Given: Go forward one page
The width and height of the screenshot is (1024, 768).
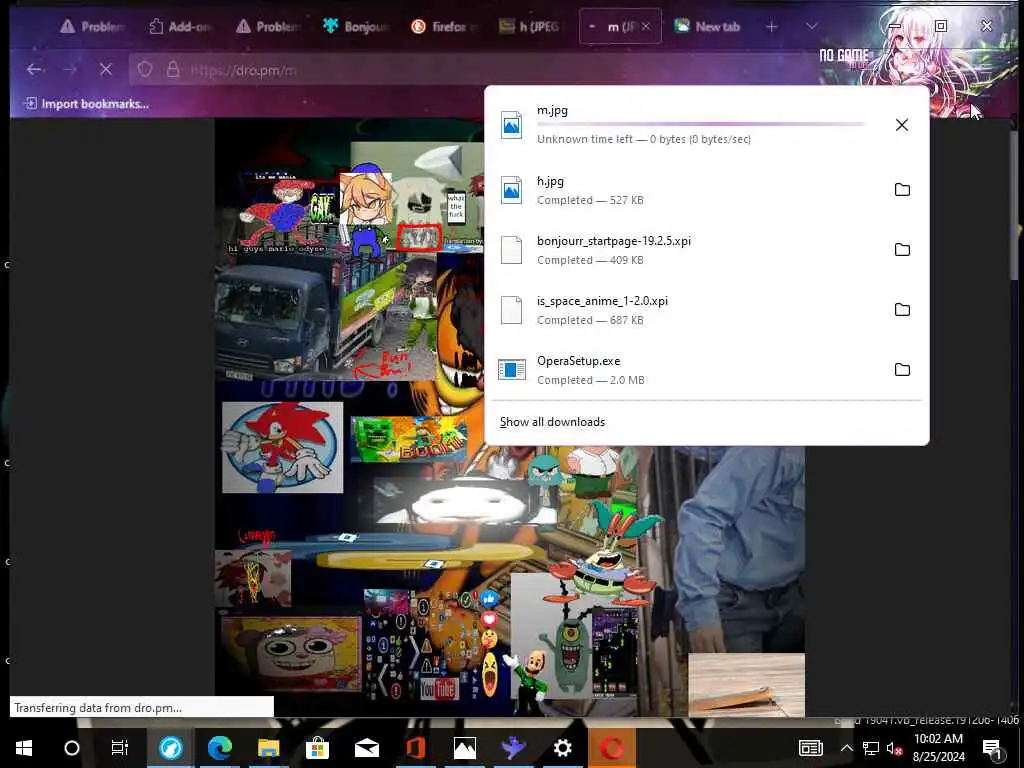Looking at the screenshot, I should pyautogui.click(x=70, y=69).
